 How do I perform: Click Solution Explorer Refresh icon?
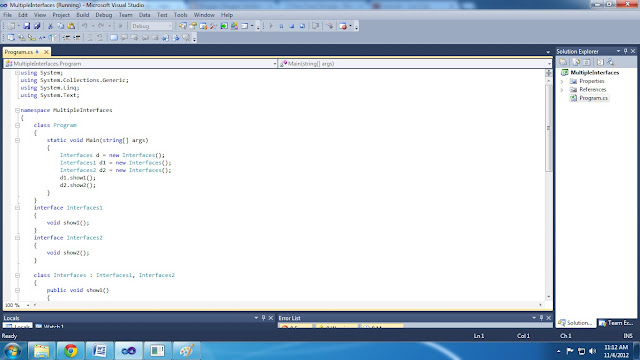(587, 62)
